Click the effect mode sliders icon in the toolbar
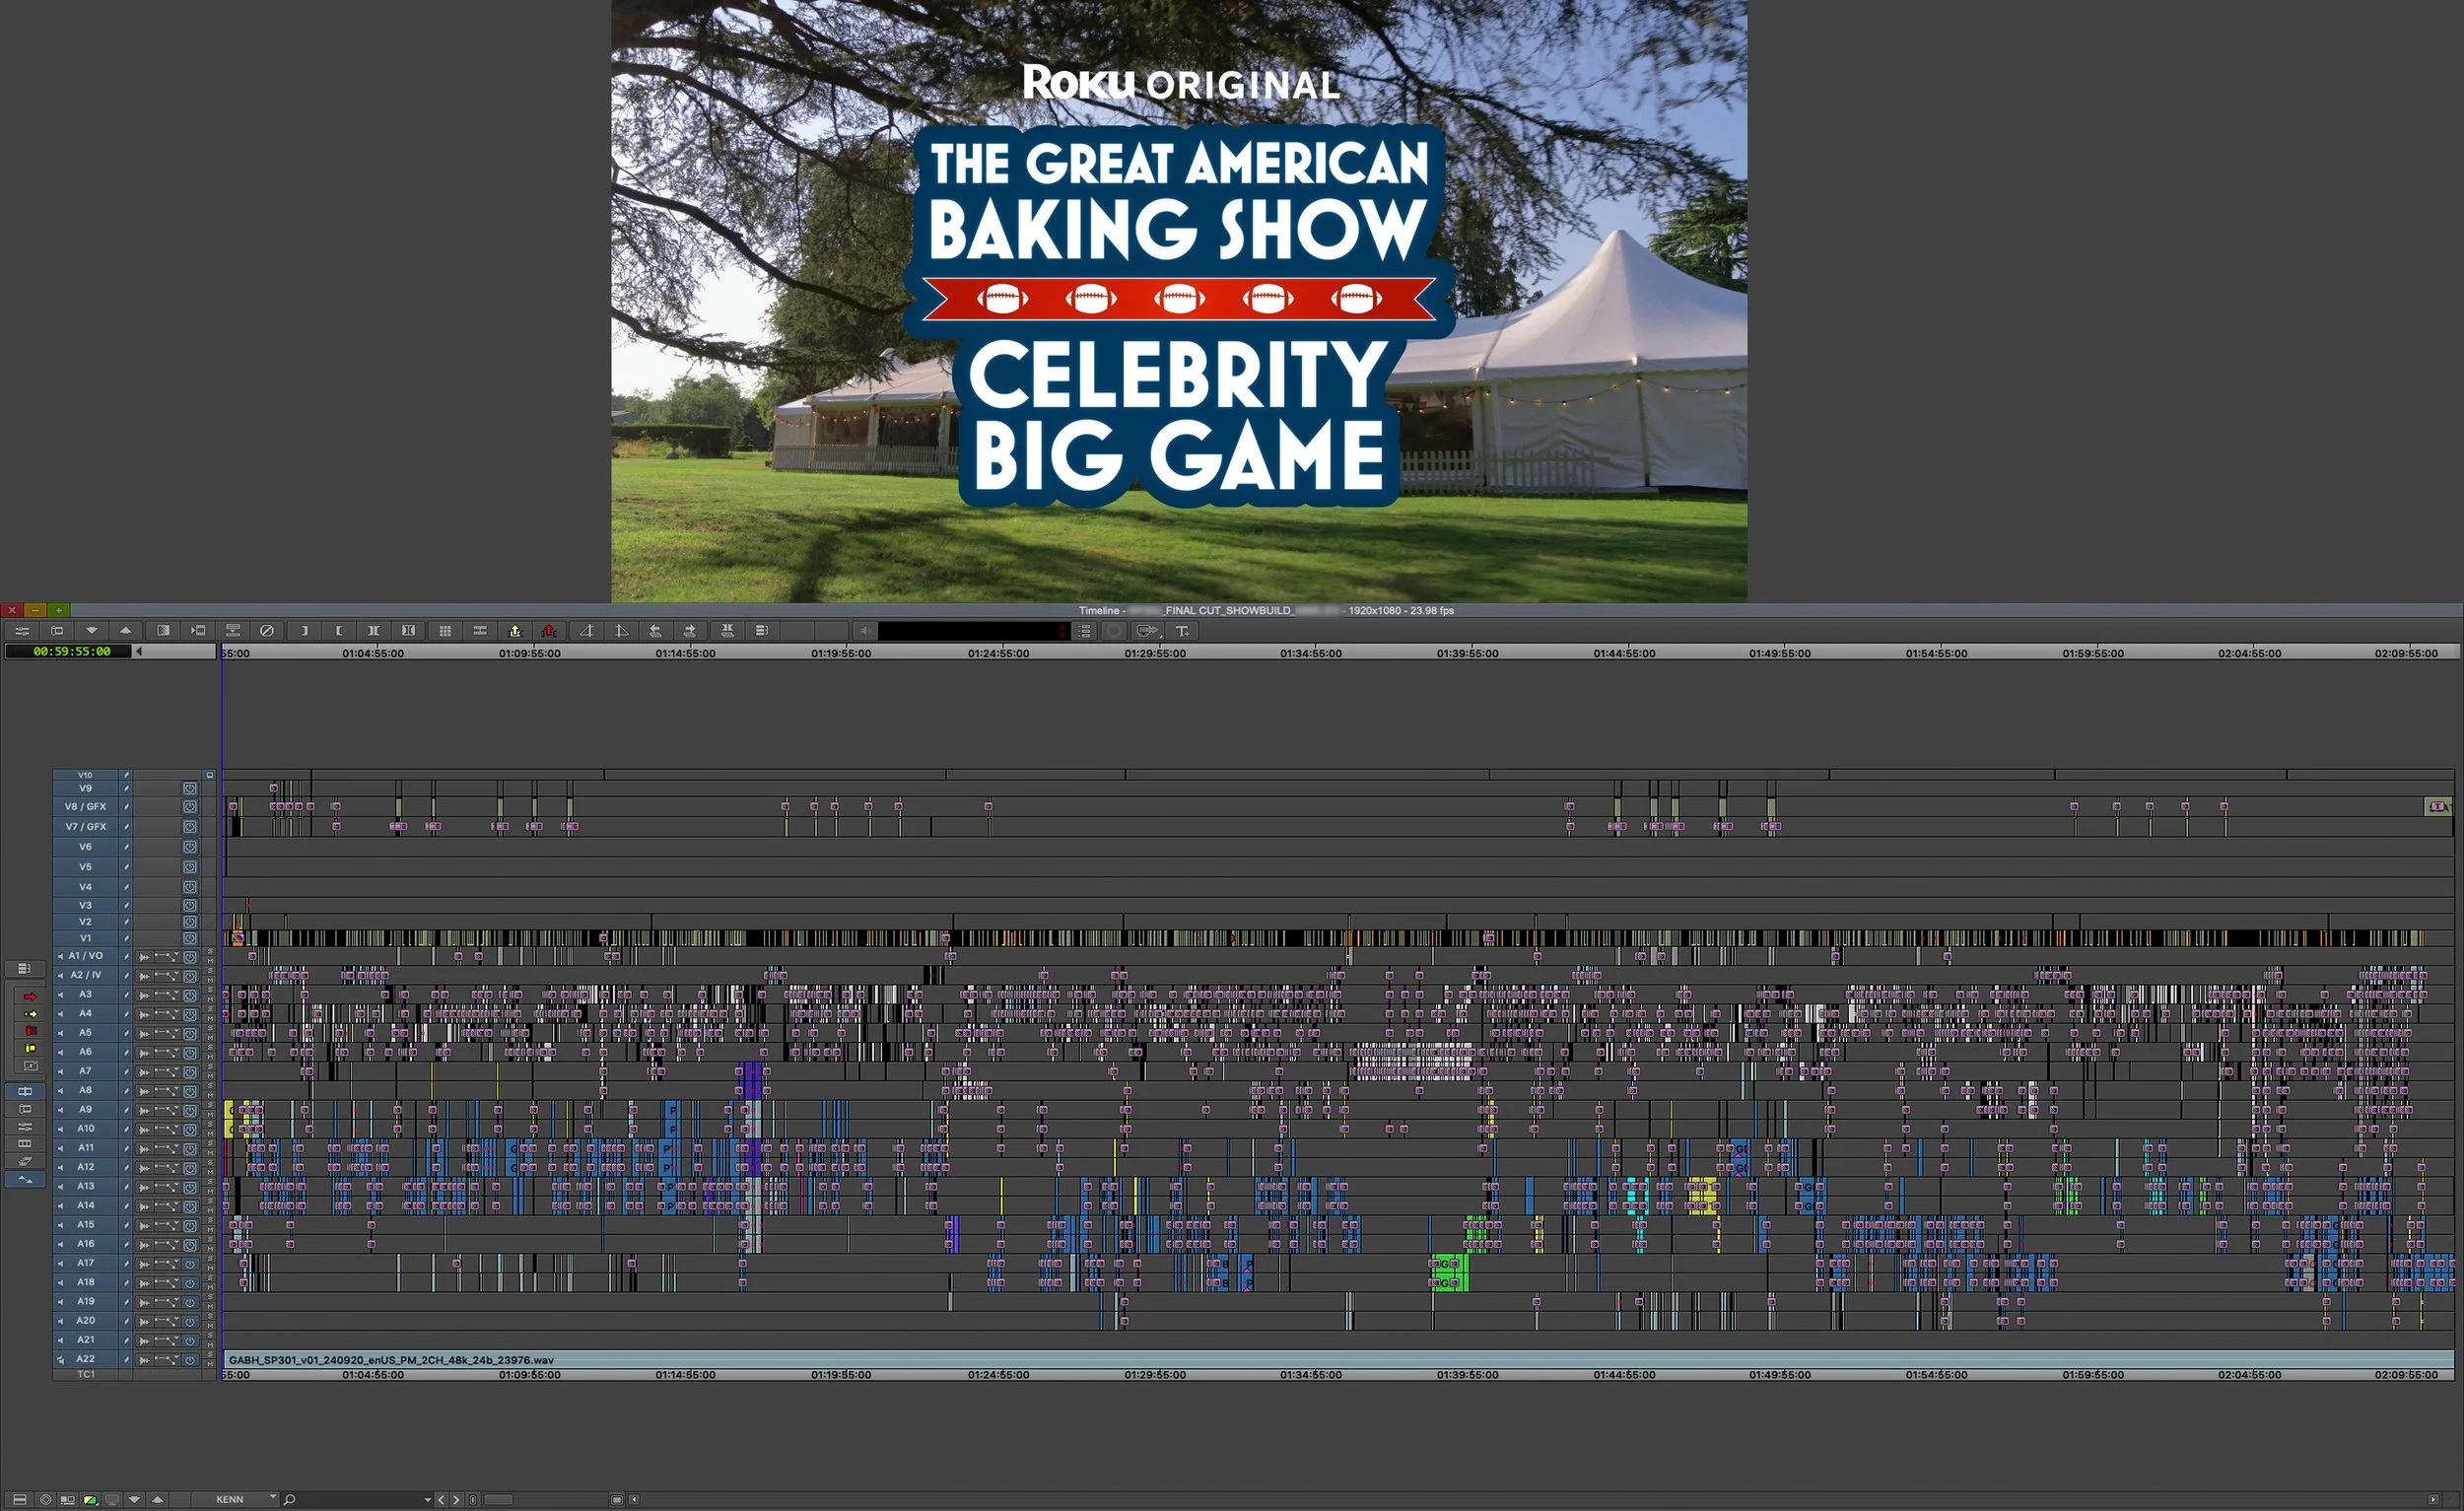This screenshot has height=1511, width=2464. pos(22,631)
